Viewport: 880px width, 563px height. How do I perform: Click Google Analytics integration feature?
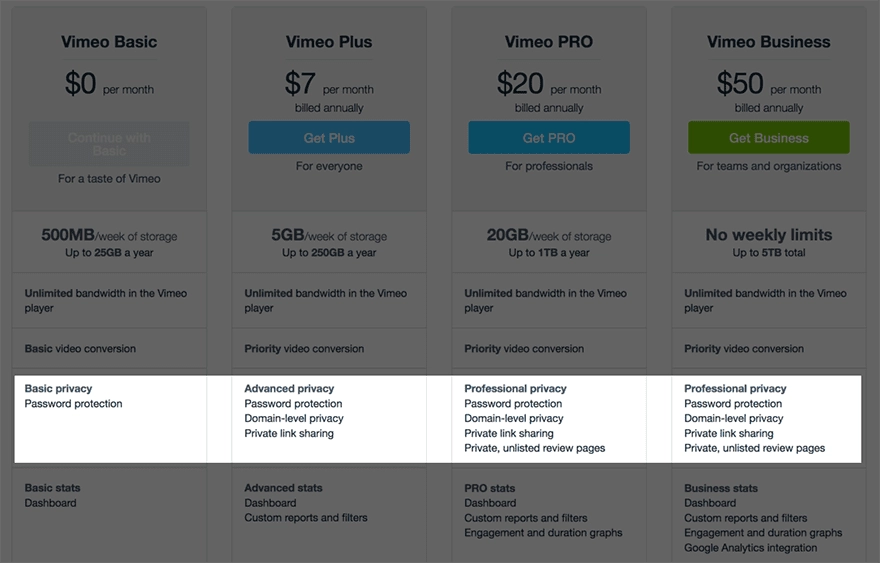pyautogui.click(x=750, y=548)
